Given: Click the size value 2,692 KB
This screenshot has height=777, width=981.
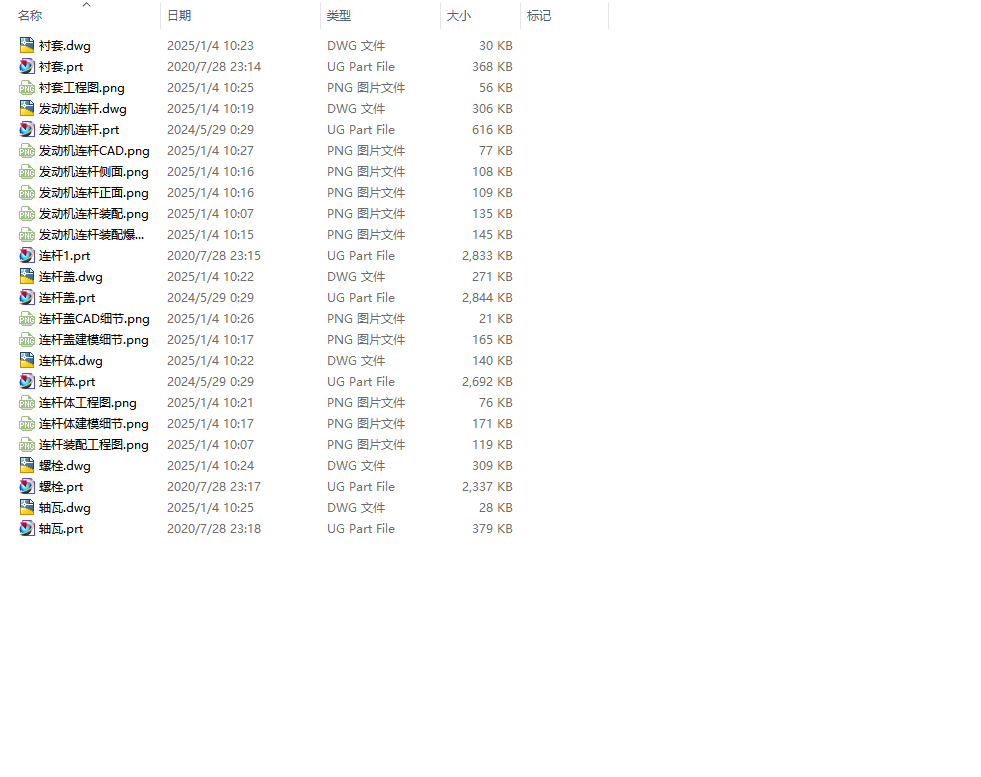Looking at the screenshot, I should coord(487,382).
